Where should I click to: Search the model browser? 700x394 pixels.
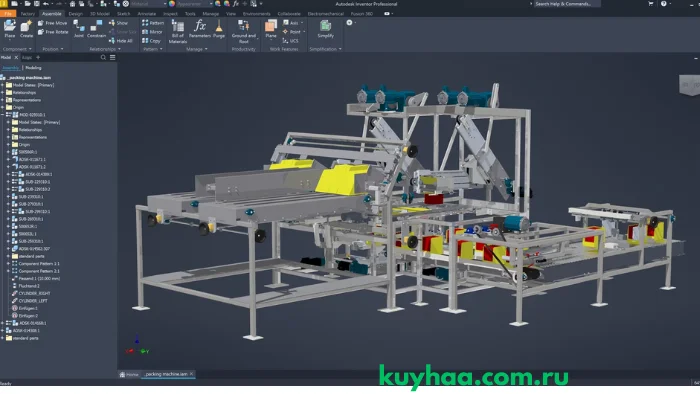(x=103, y=58)
